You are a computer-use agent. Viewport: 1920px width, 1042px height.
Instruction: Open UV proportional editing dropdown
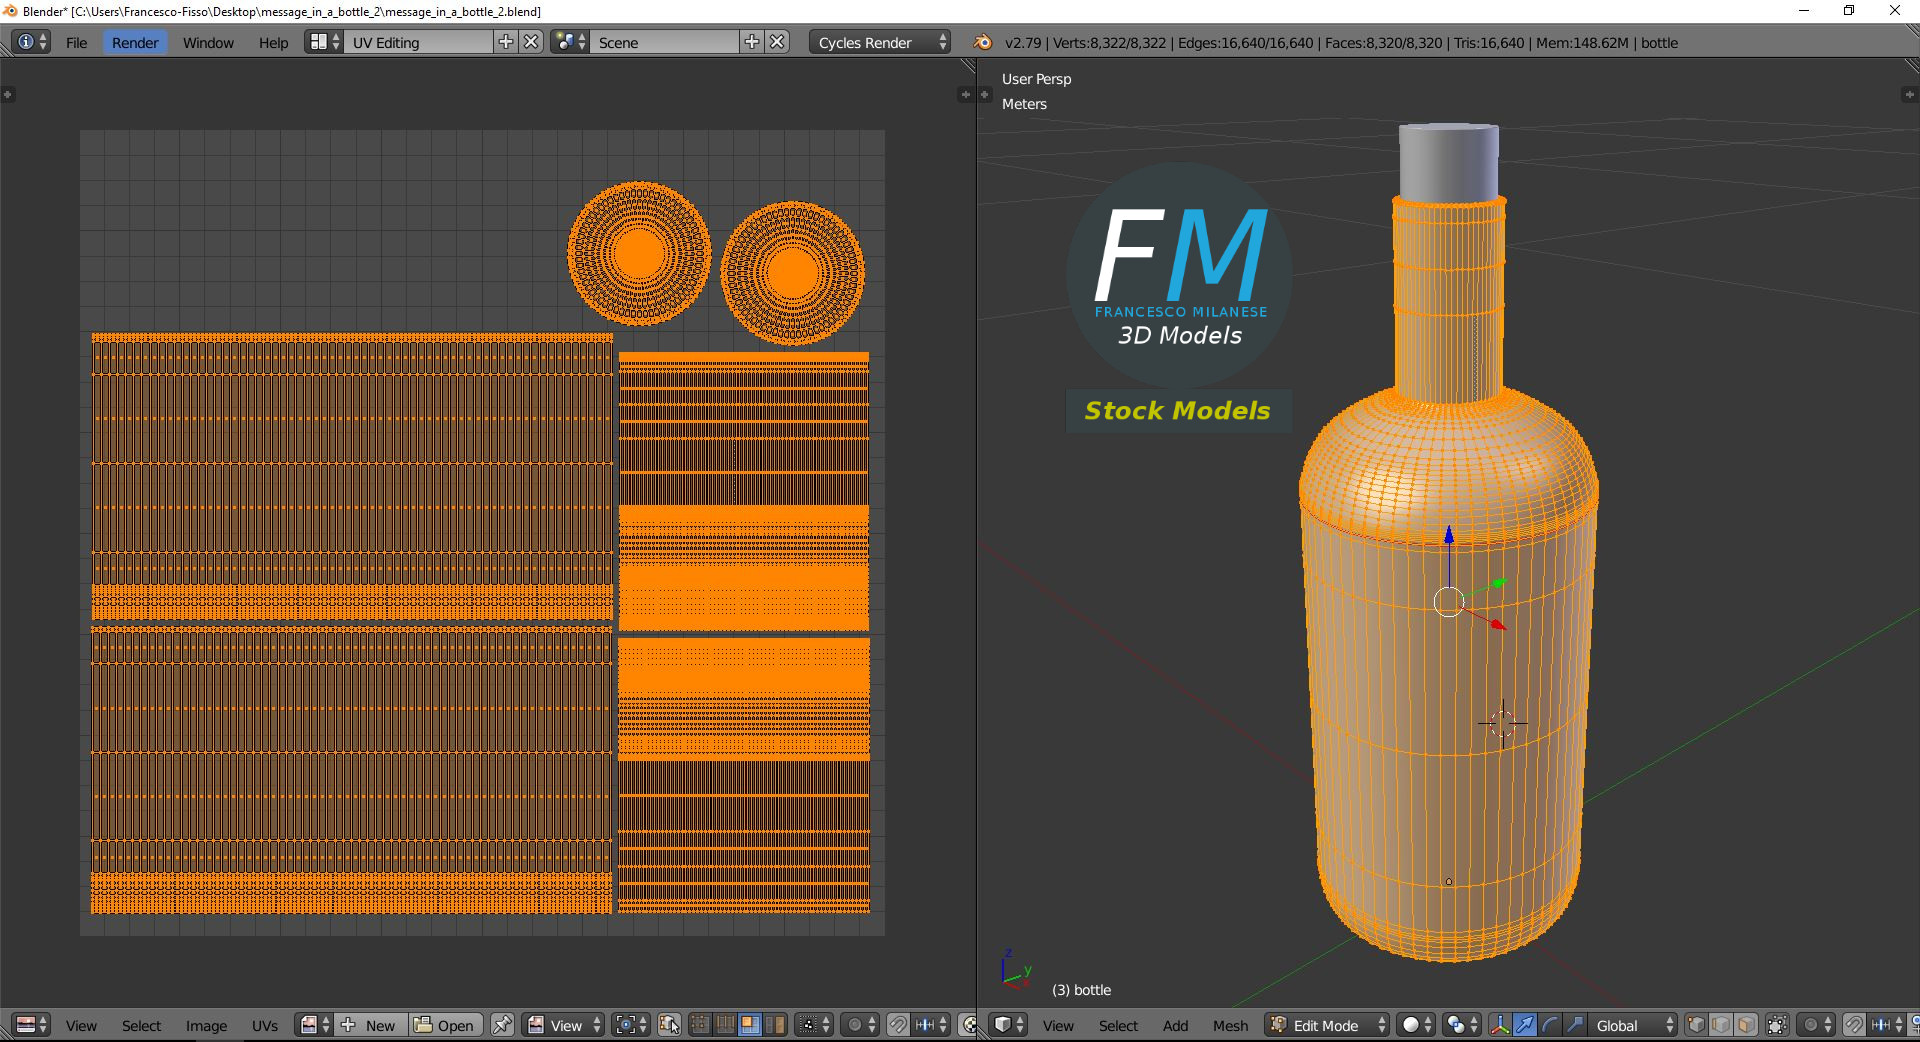coord(860,1025)
